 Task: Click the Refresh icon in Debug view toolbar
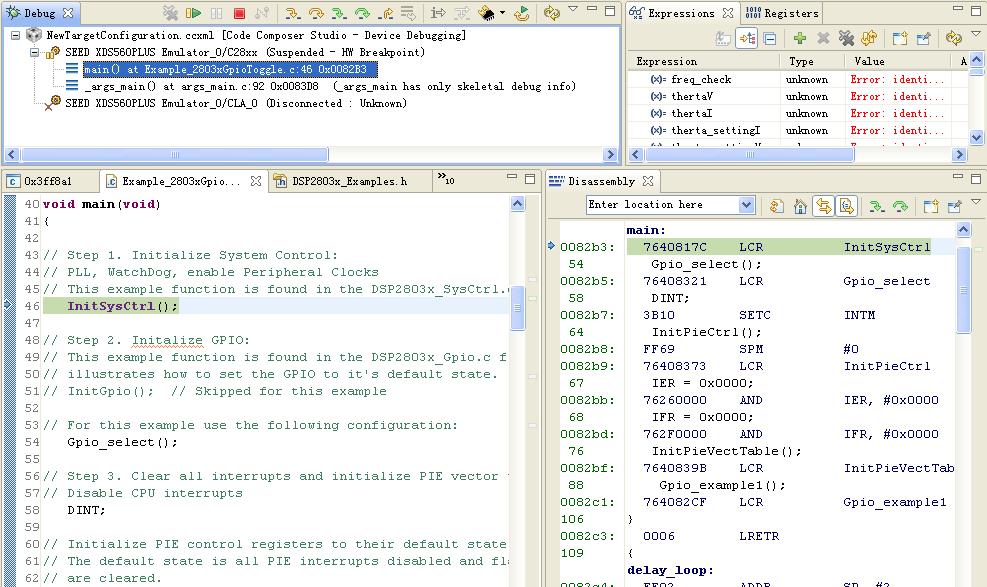551,13
